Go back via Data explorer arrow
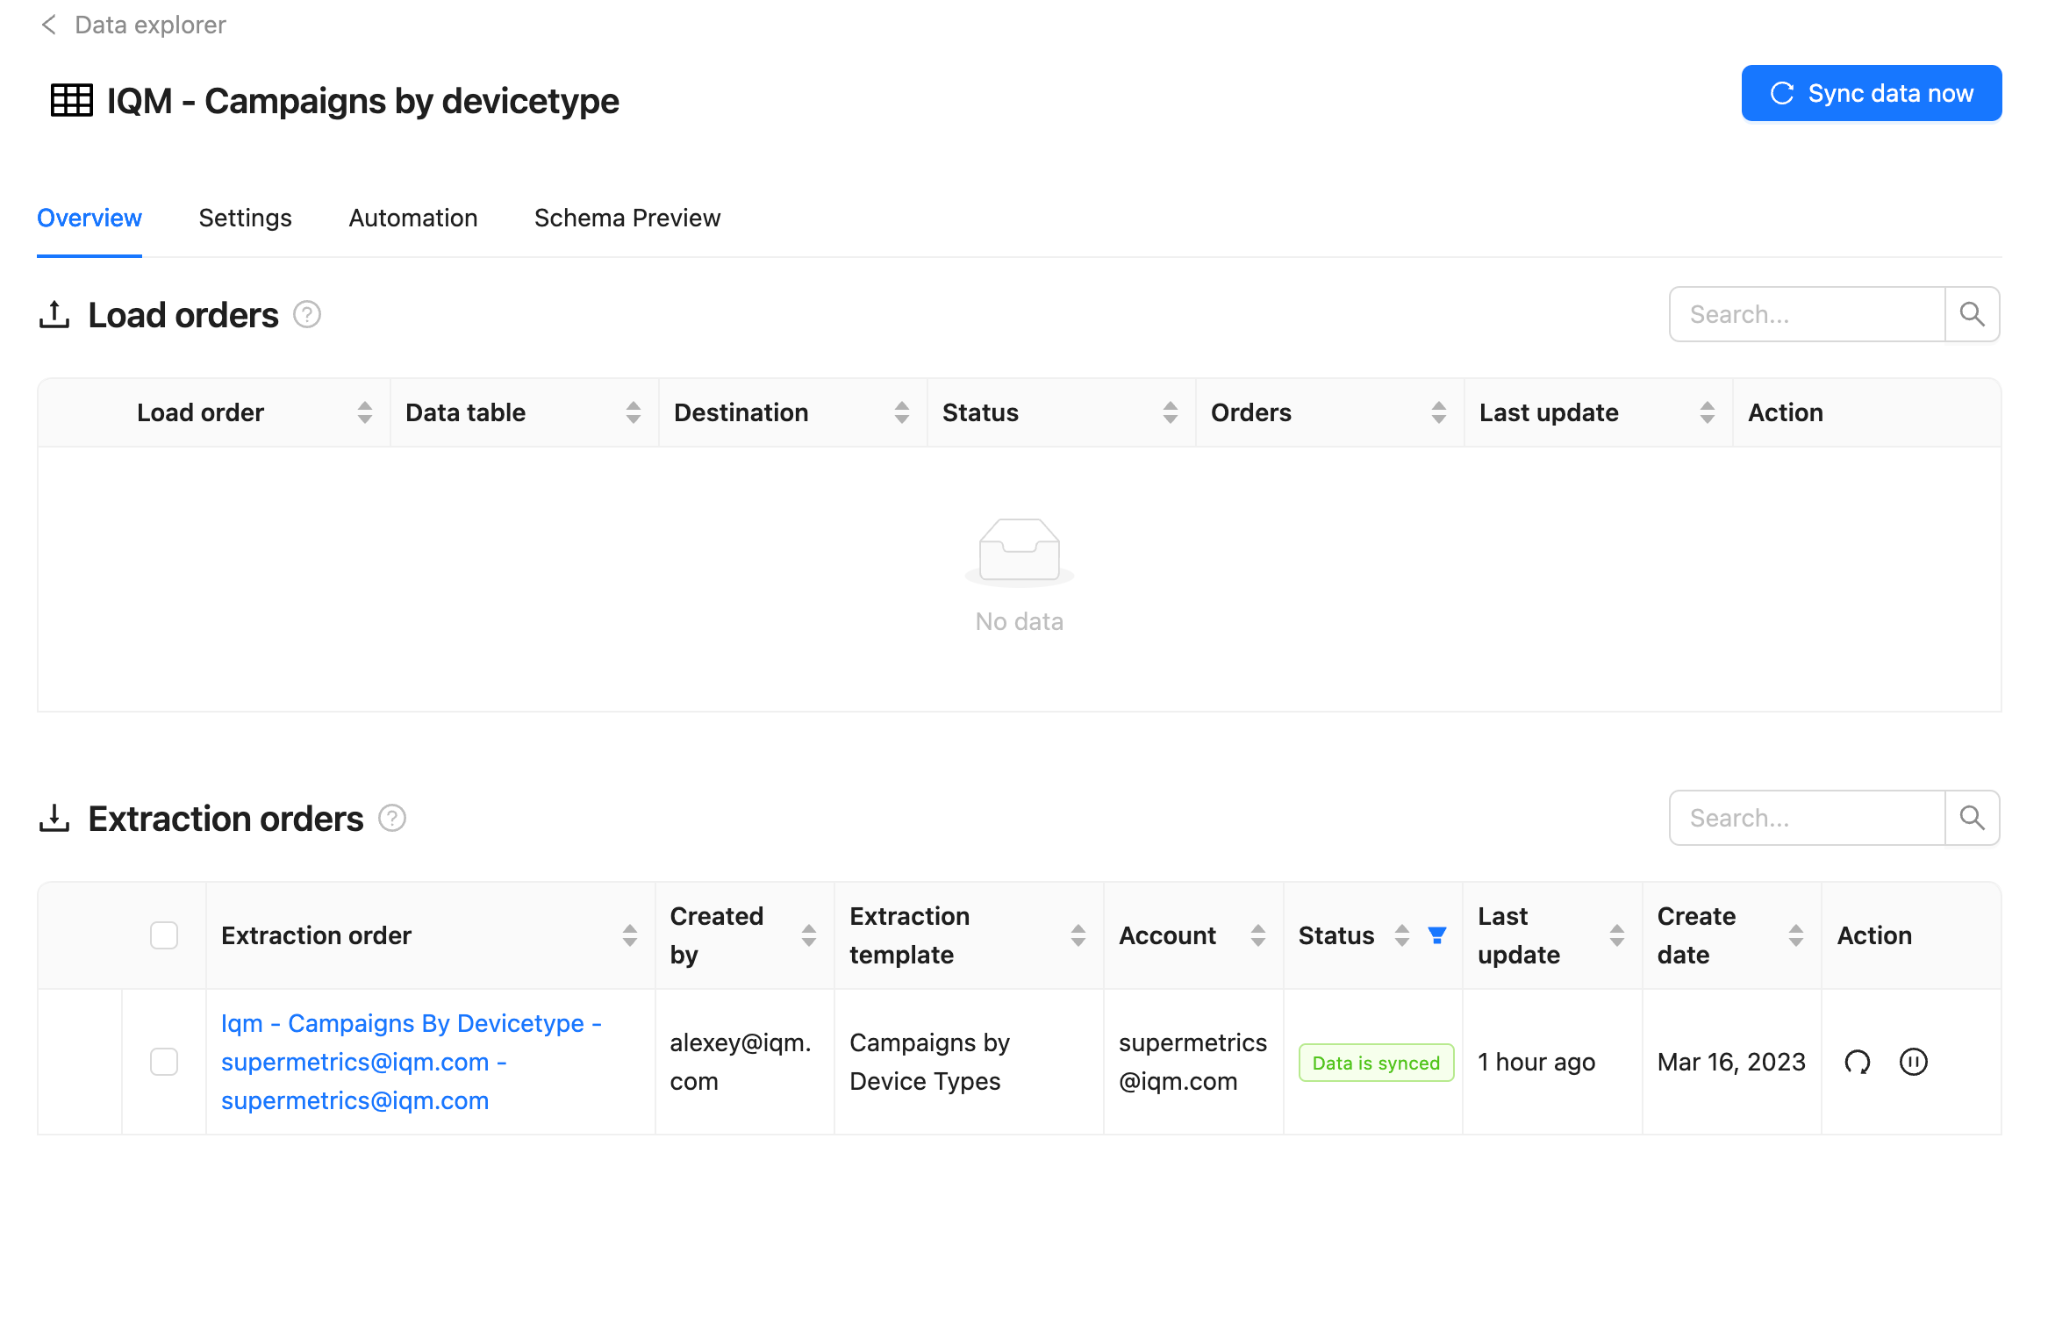The image size is (2048, 1323). (x=48, y=24)
